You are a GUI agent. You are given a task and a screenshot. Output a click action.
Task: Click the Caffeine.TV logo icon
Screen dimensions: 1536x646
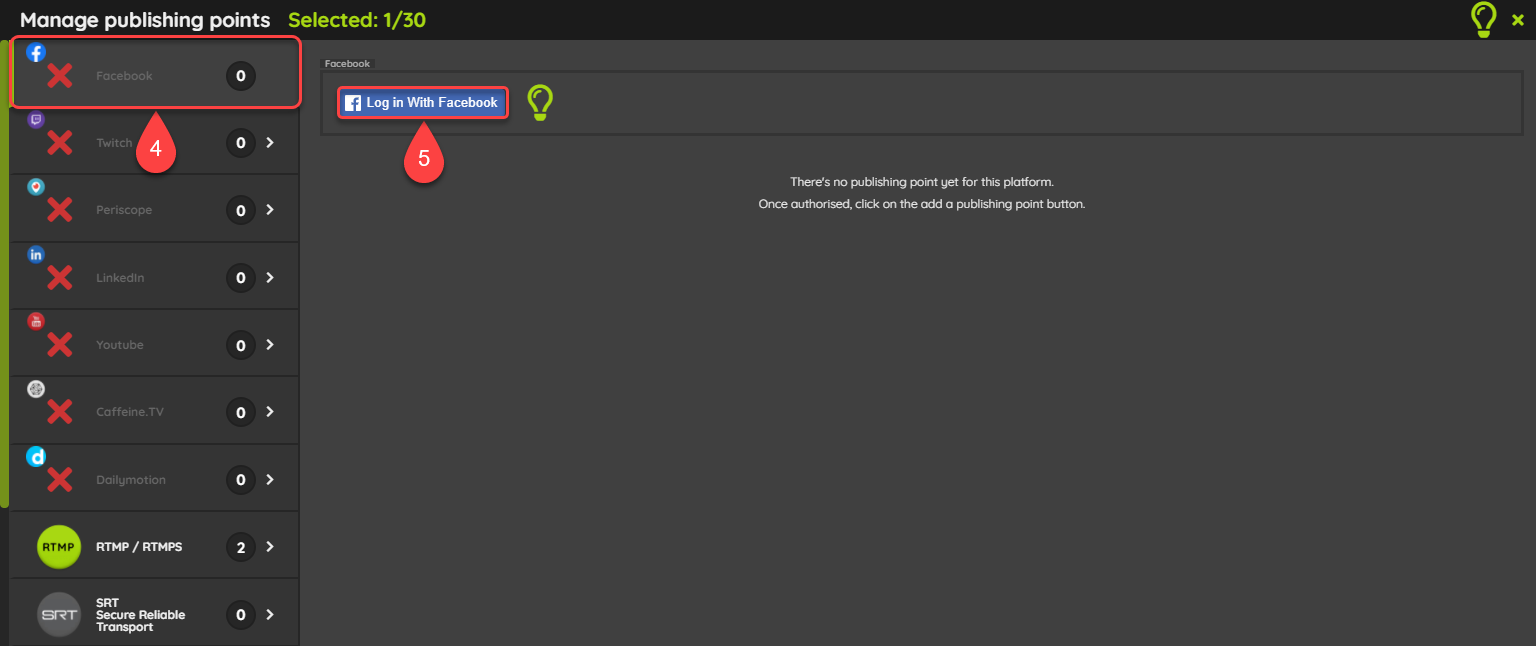(36, 389)
